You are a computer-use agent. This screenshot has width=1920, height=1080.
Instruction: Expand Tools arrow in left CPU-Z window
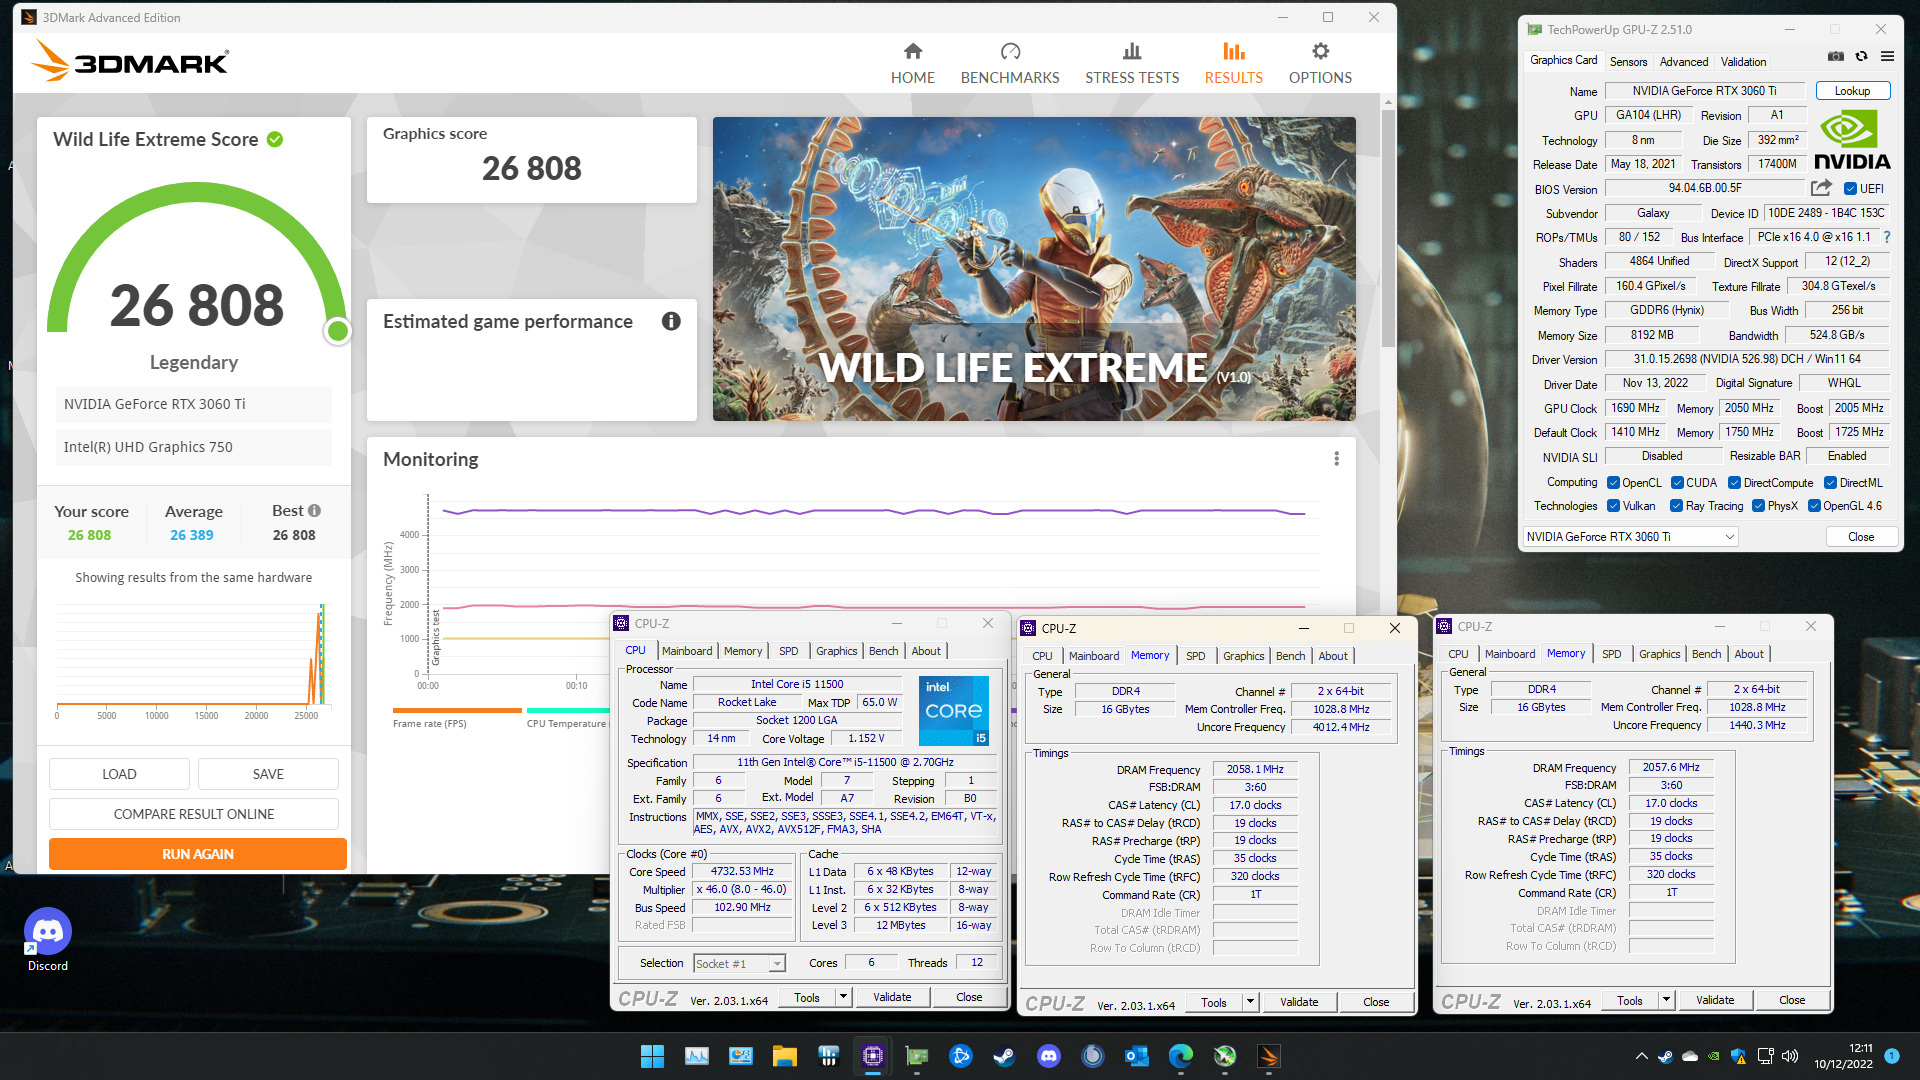click(x=843, y=997)
